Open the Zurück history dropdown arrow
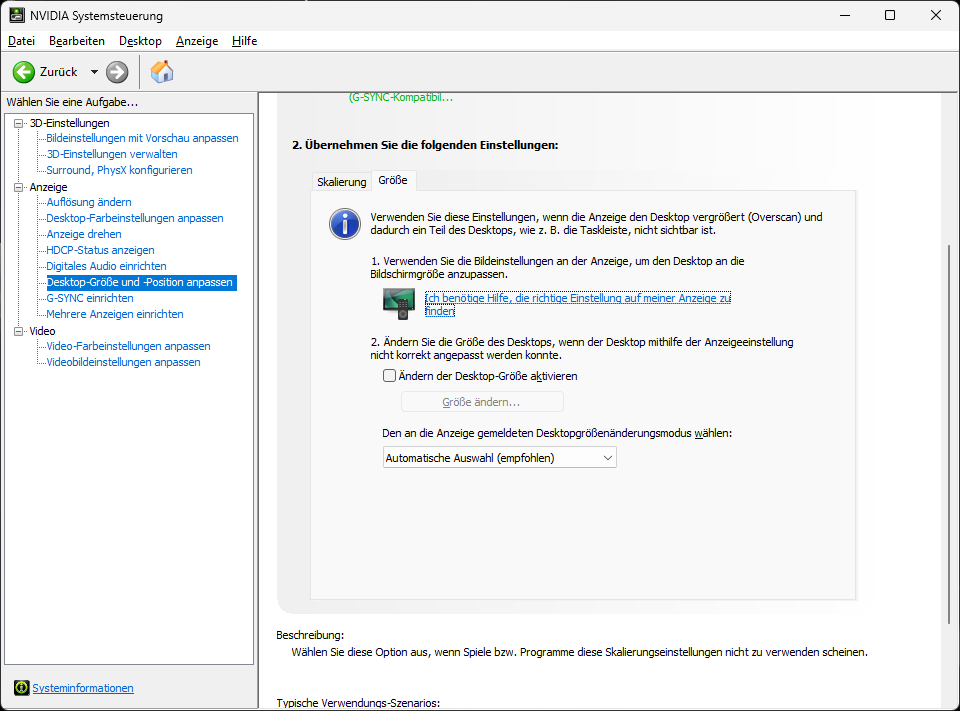The height and width of the screenshot is (711, 960). pyautogui.click(x=94, y=72)
